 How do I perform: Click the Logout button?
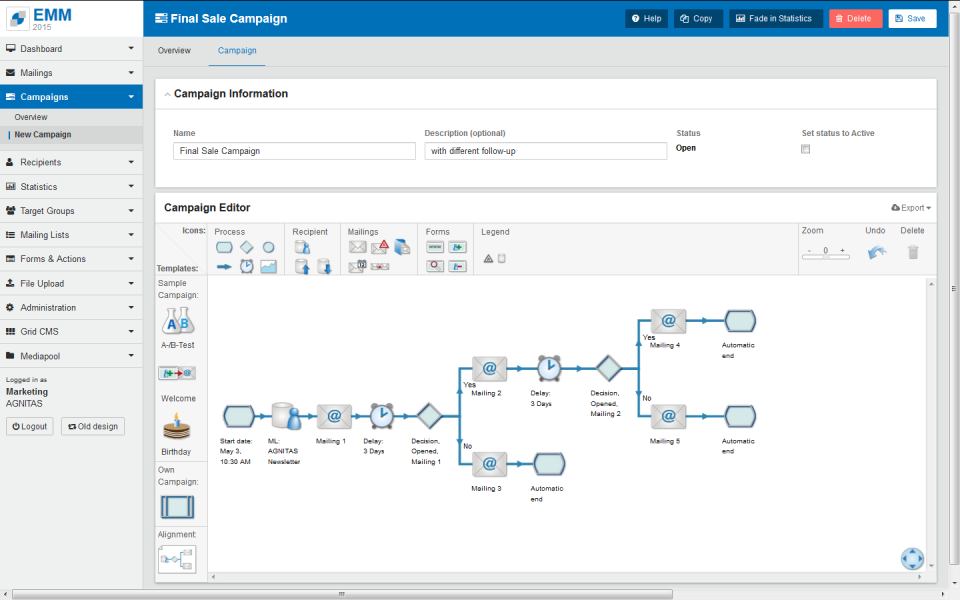coord(30,426)
